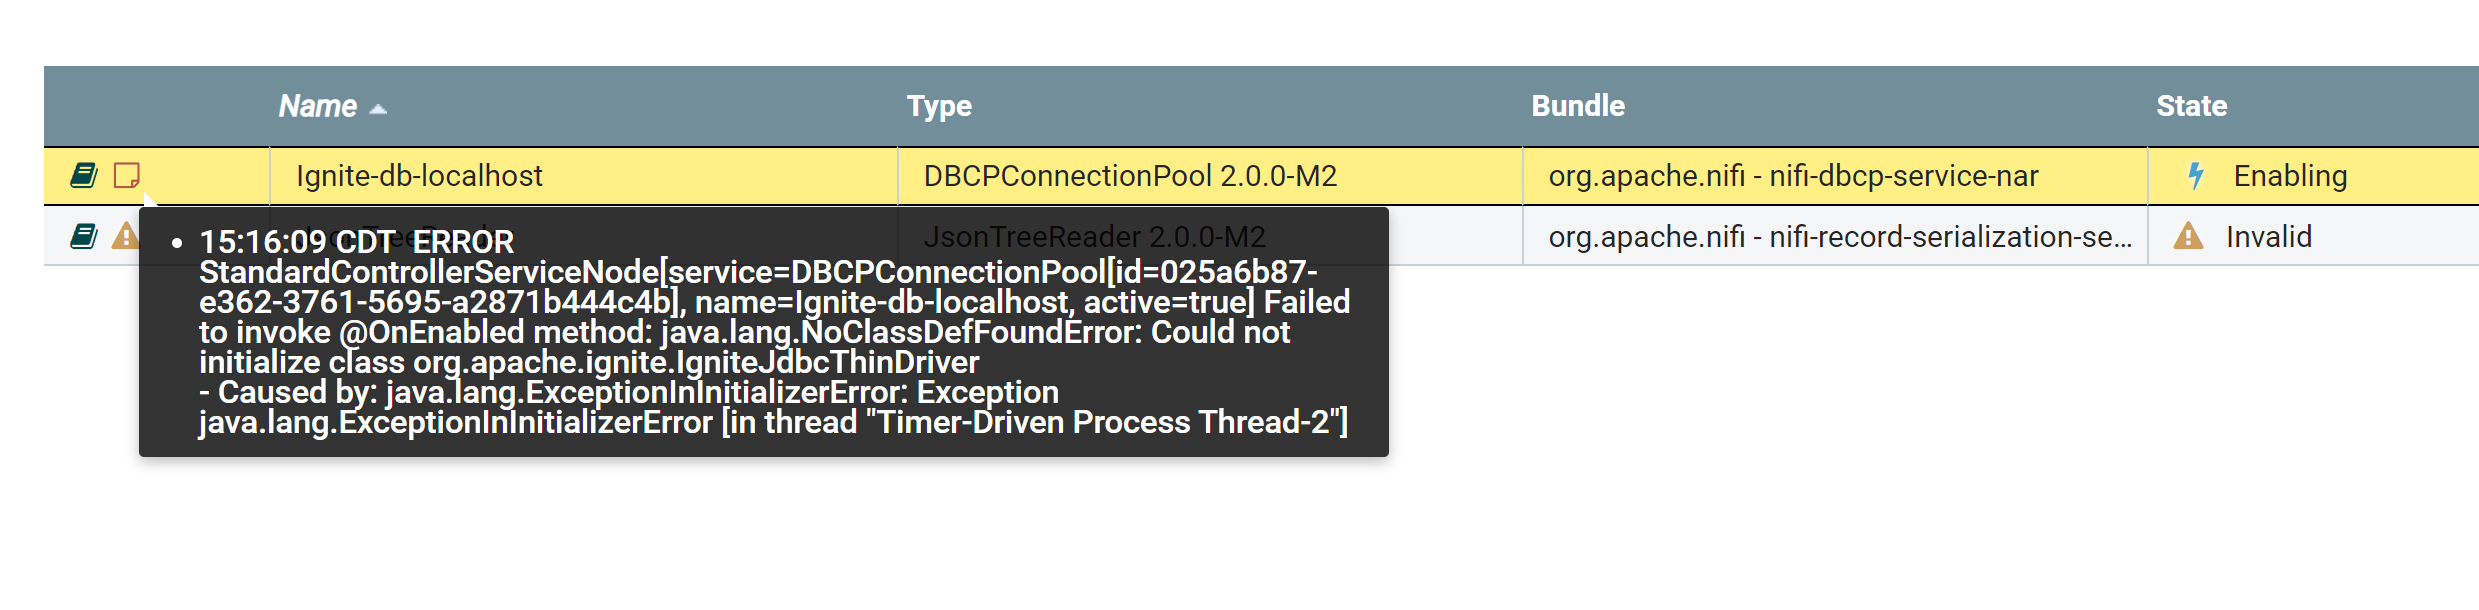Click the Invalid state warning triangle

[x=2186, y=236]
